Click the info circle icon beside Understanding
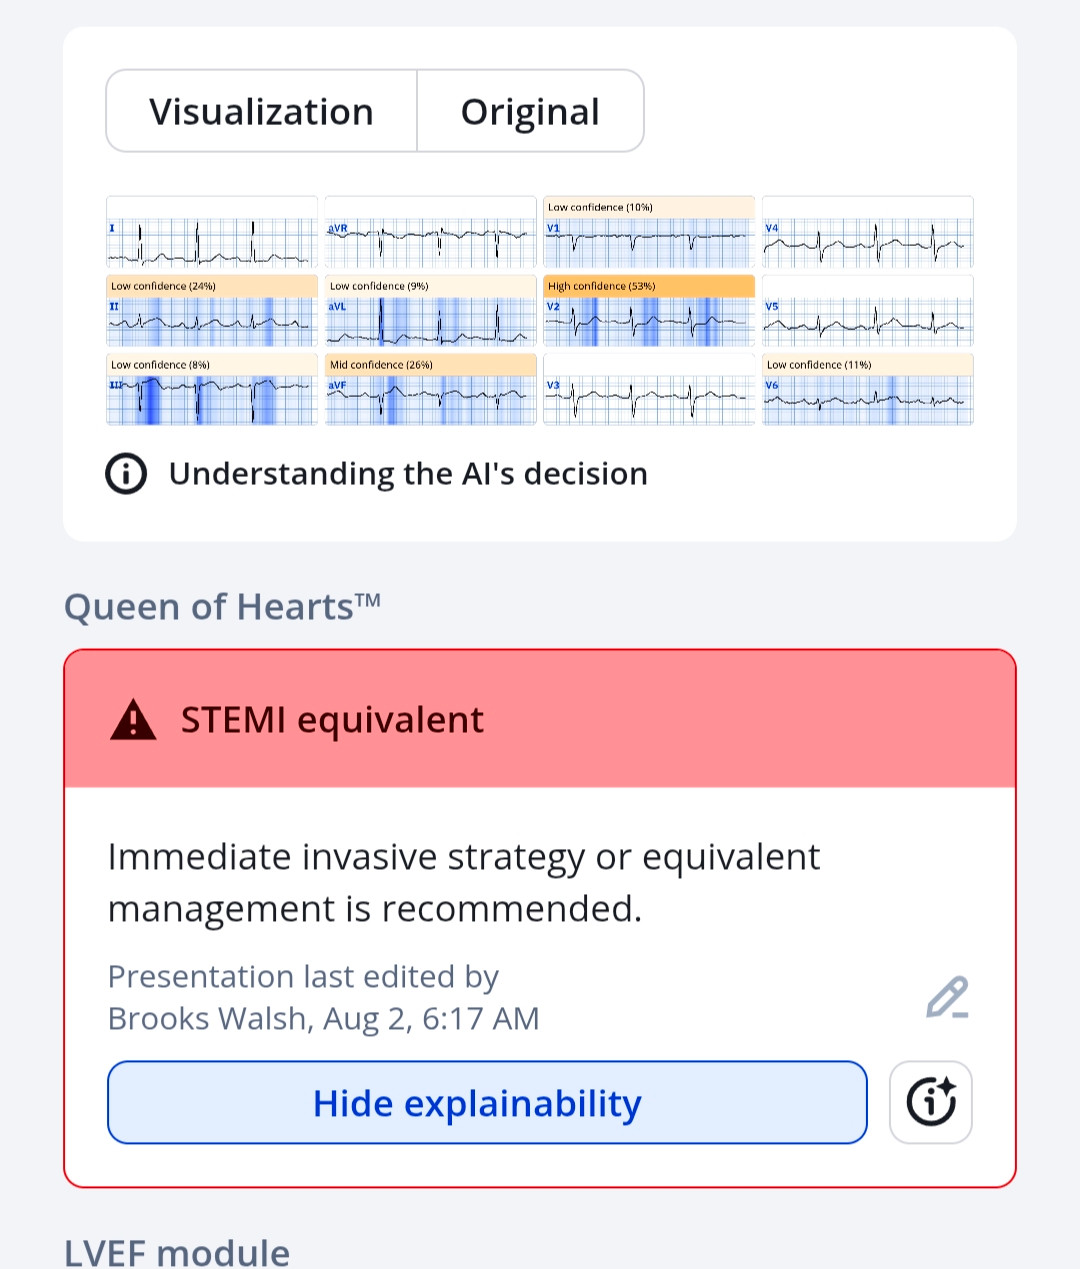The width and height of the screenshot is (1080, 1269). [126, 474]
